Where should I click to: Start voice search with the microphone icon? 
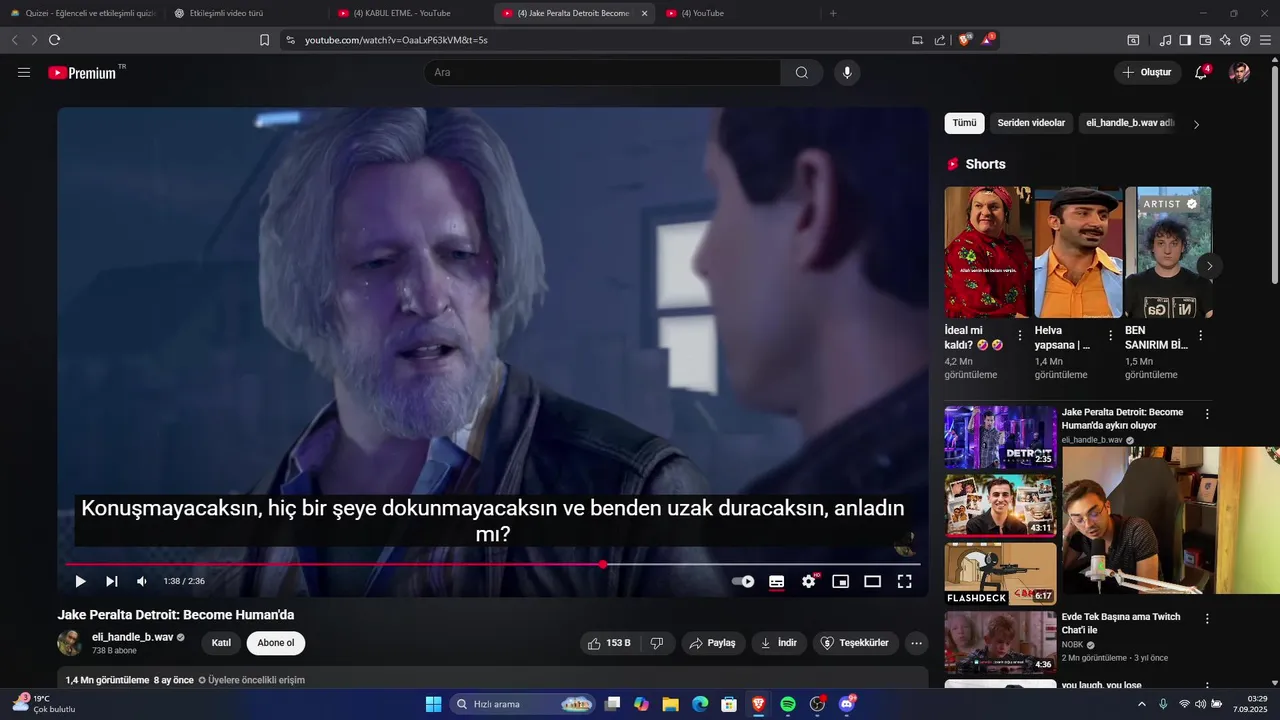click(x=847, y=72)
